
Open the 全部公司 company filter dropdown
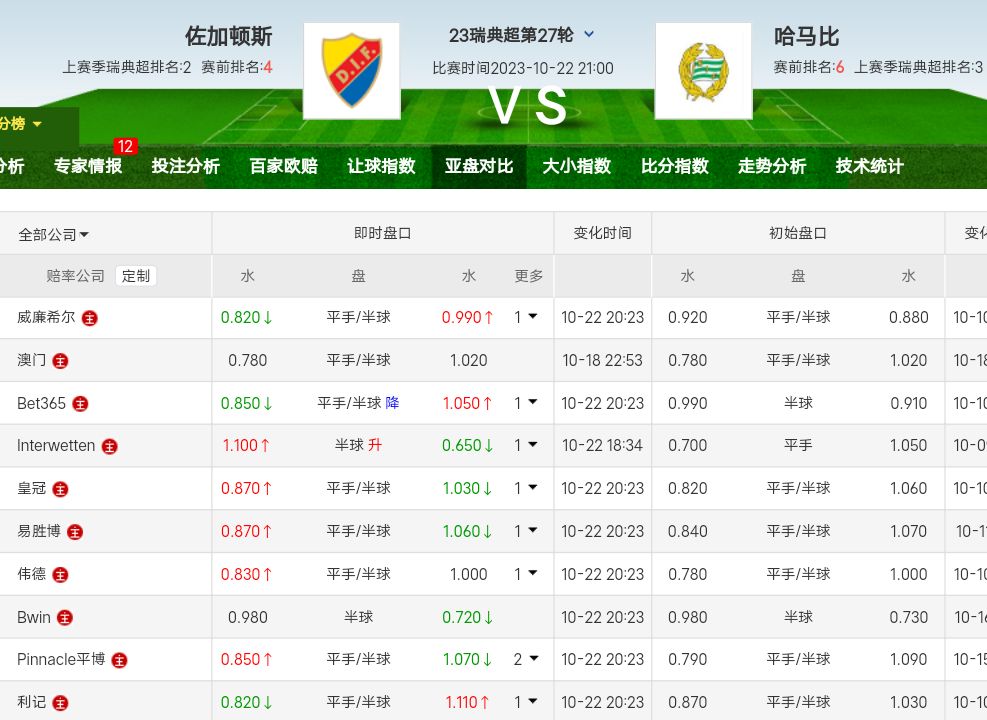click(x=54, y=235)
